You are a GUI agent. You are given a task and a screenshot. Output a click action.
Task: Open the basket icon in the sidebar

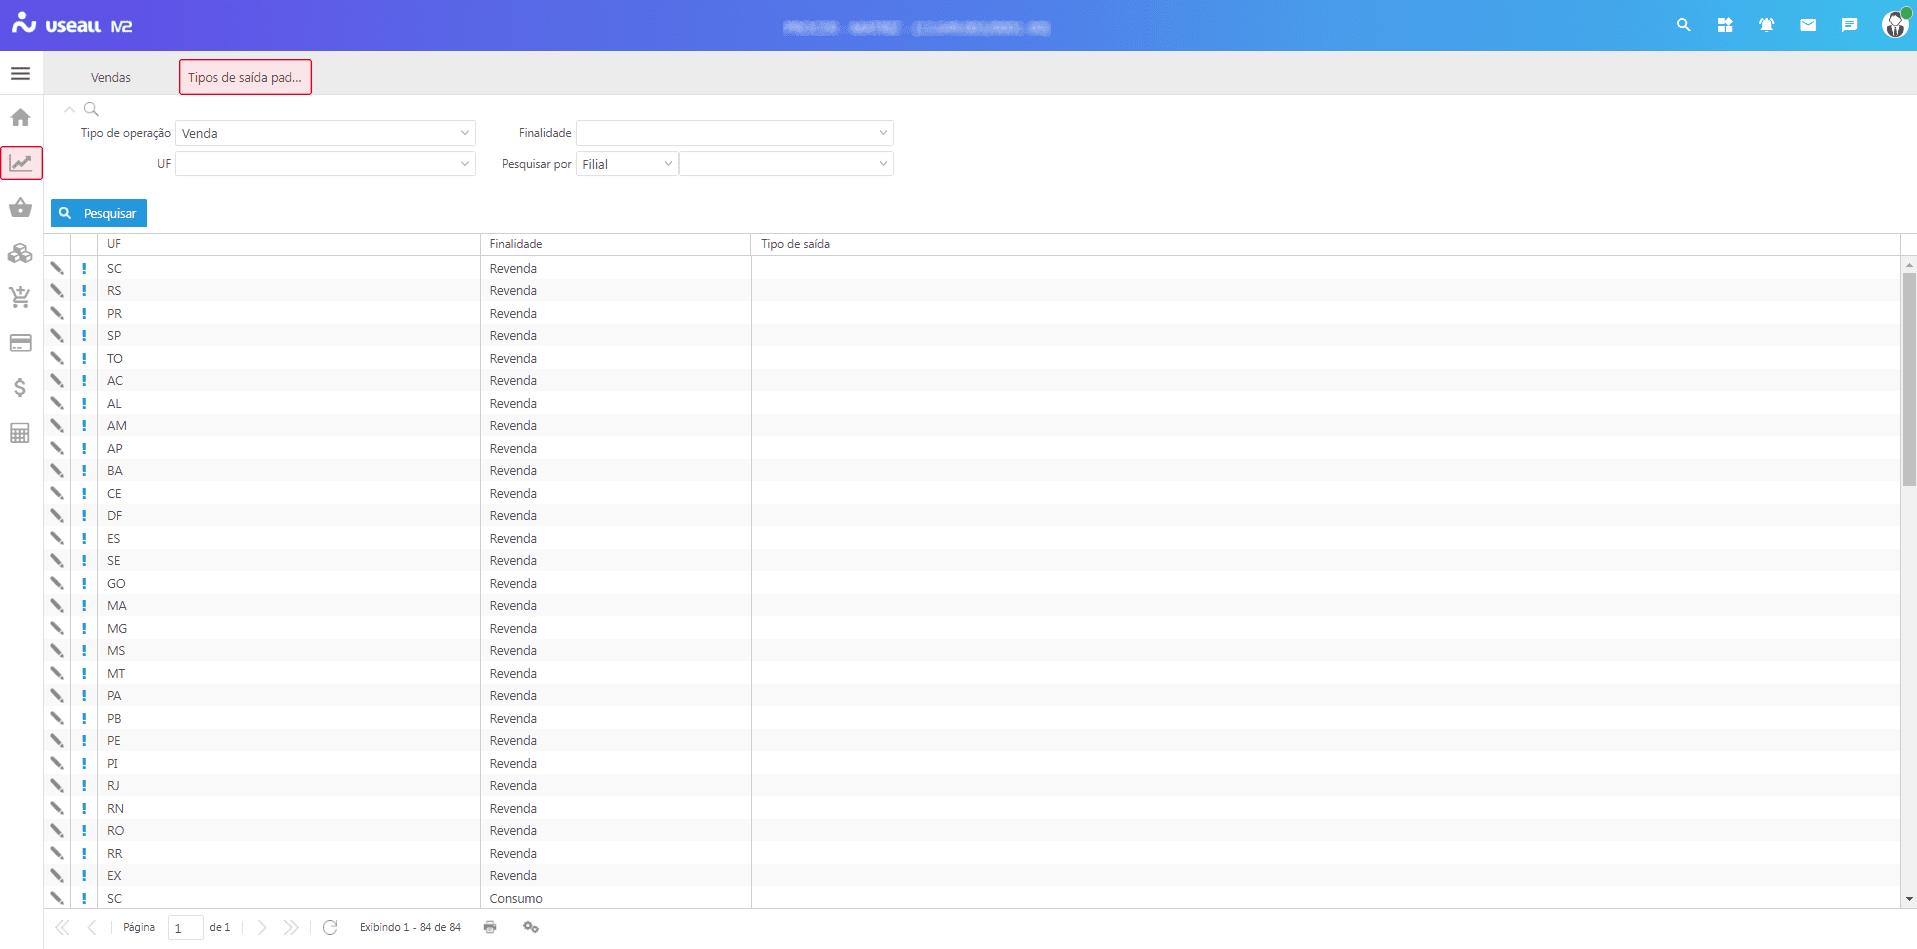click(20, 208)
